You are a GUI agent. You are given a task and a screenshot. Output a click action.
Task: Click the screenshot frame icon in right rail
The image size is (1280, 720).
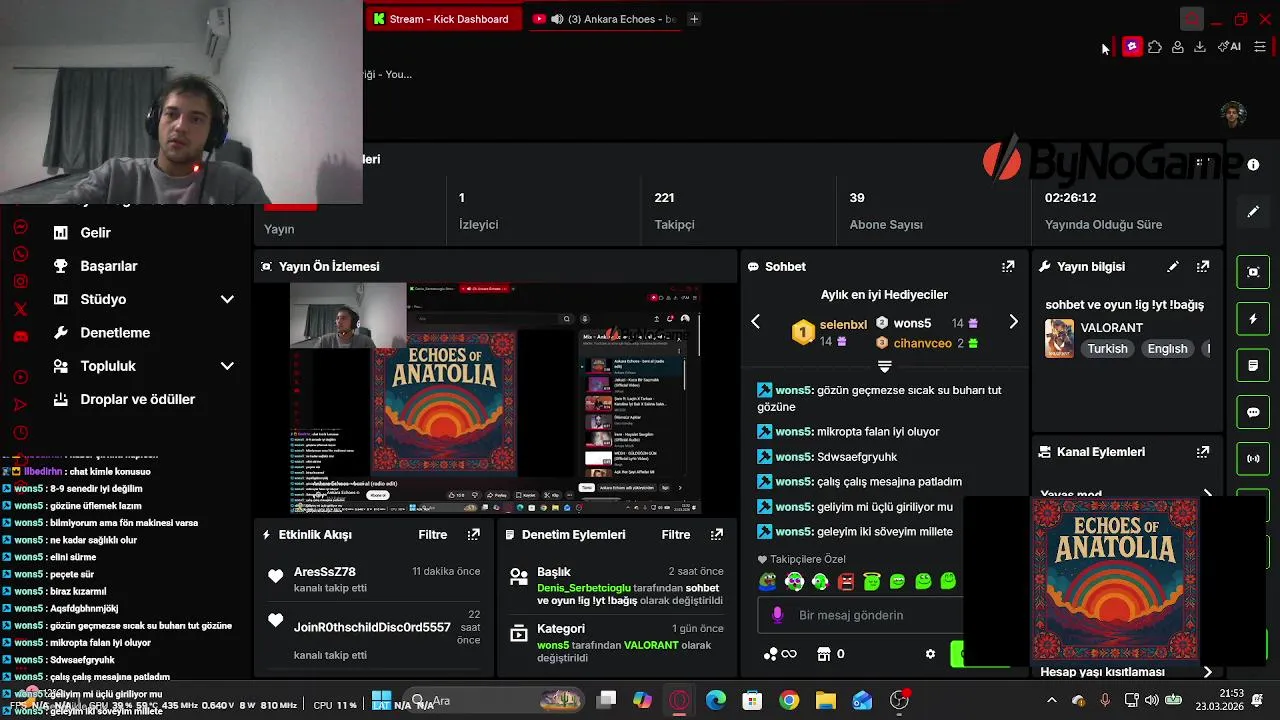tap(1253, 272)
